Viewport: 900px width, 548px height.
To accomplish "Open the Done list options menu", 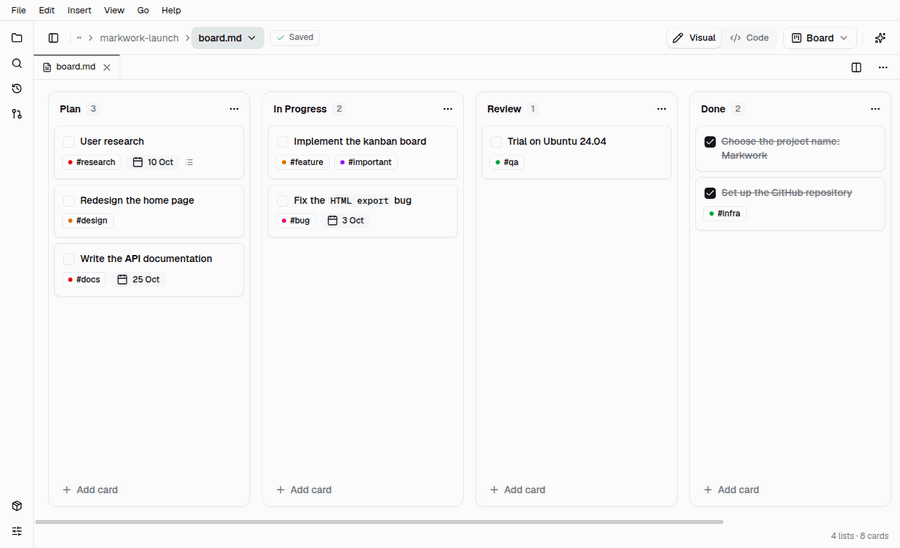I will [x=875, y=109].
